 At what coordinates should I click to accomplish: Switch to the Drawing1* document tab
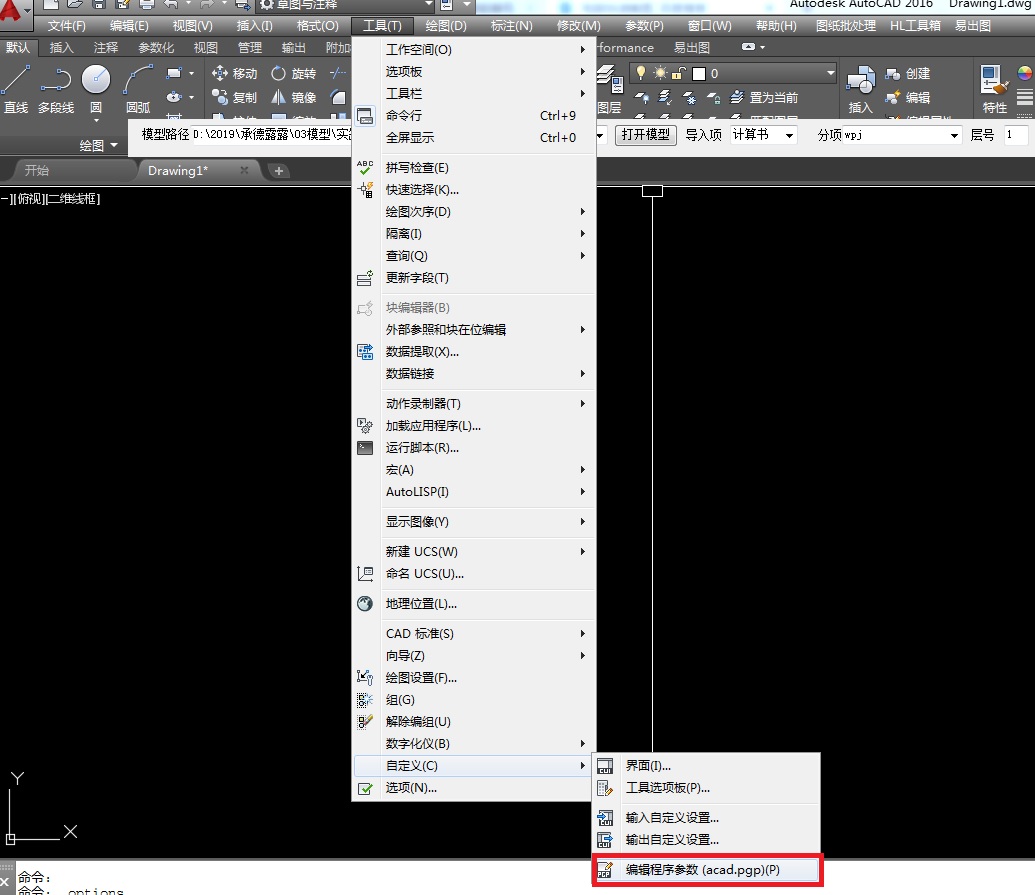click(x=178, y=170)
